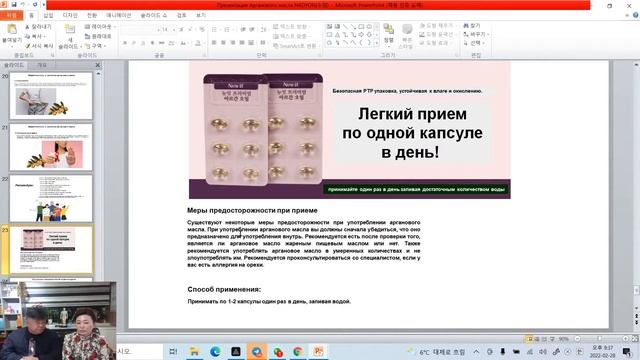Select the Slides (슬라이드) pane tab
The height and width of the screenshot is (360, 640).
click(14, 65)
